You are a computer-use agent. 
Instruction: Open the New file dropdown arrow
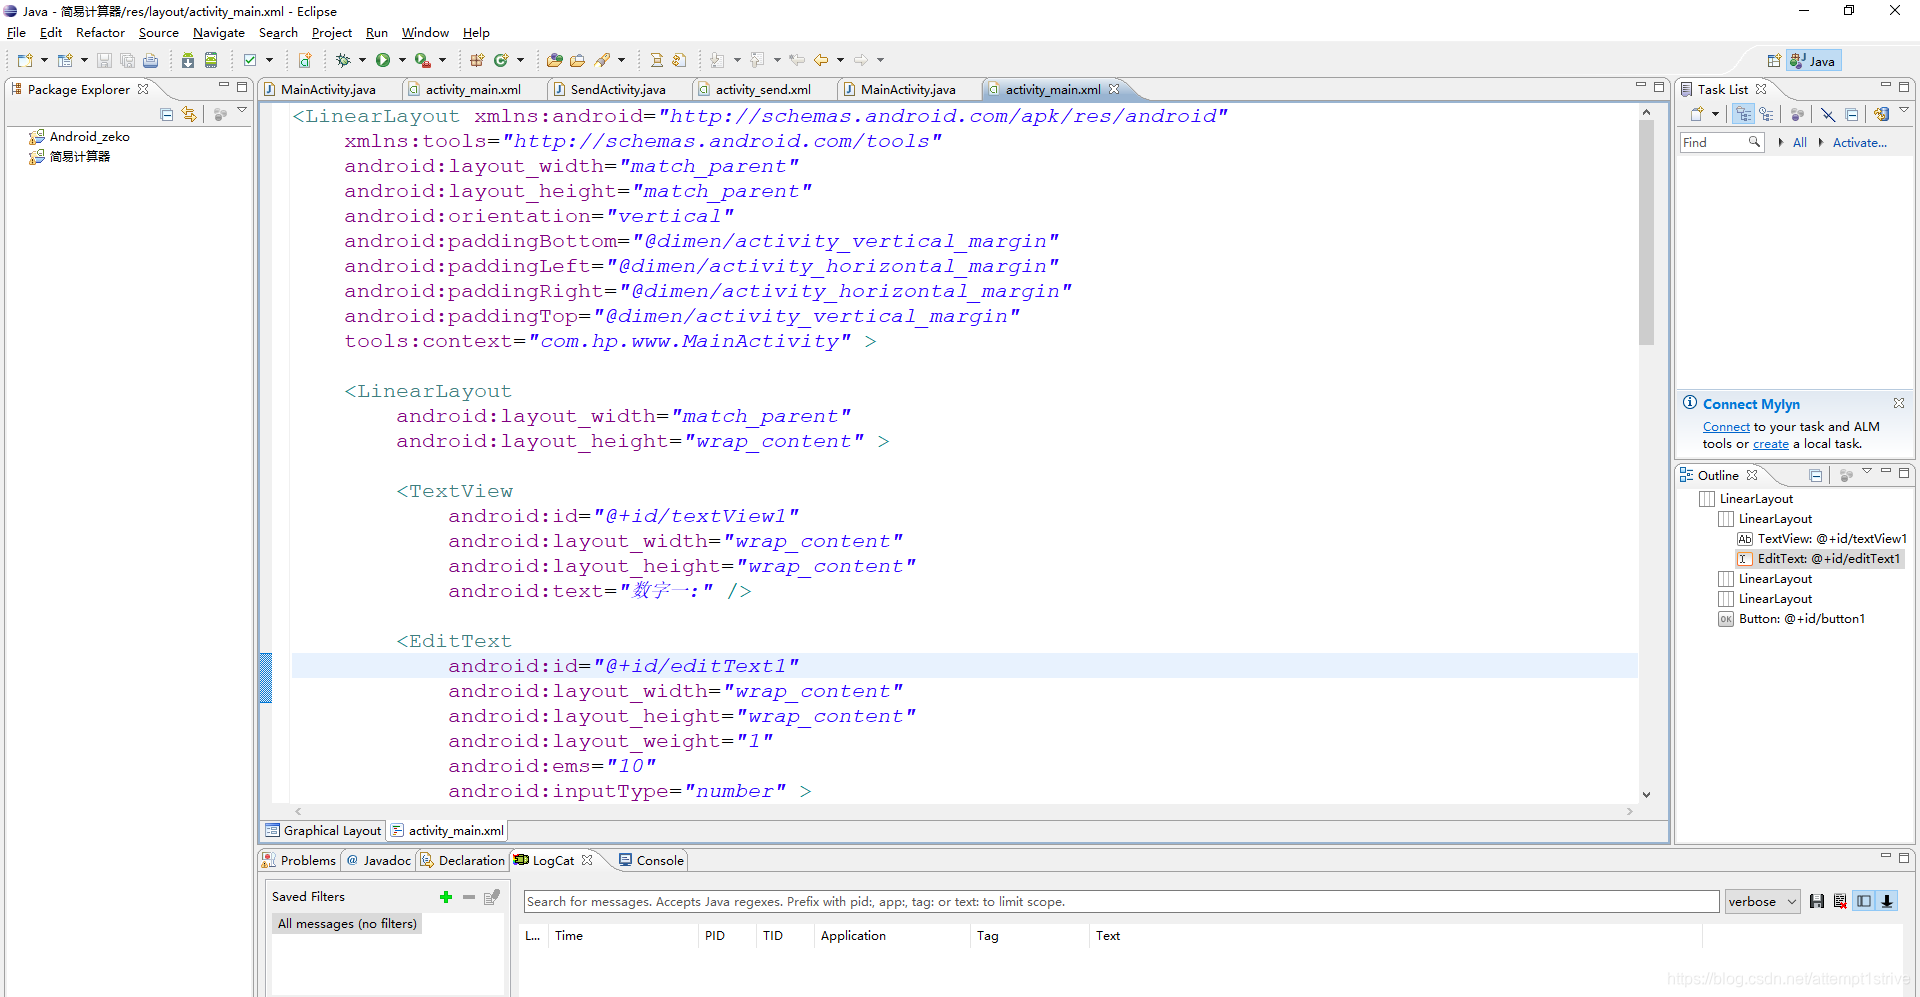click(x=44, y=60)
